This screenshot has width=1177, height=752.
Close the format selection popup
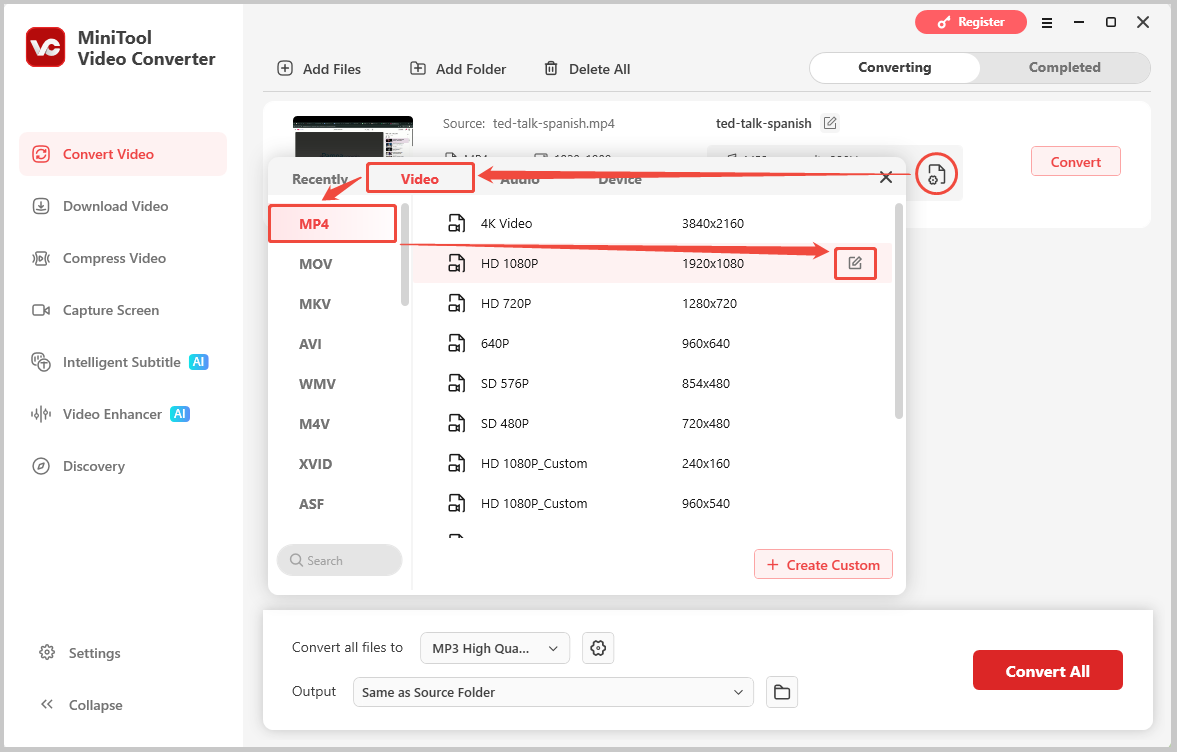pyautogui.click(x=886, y=177)
